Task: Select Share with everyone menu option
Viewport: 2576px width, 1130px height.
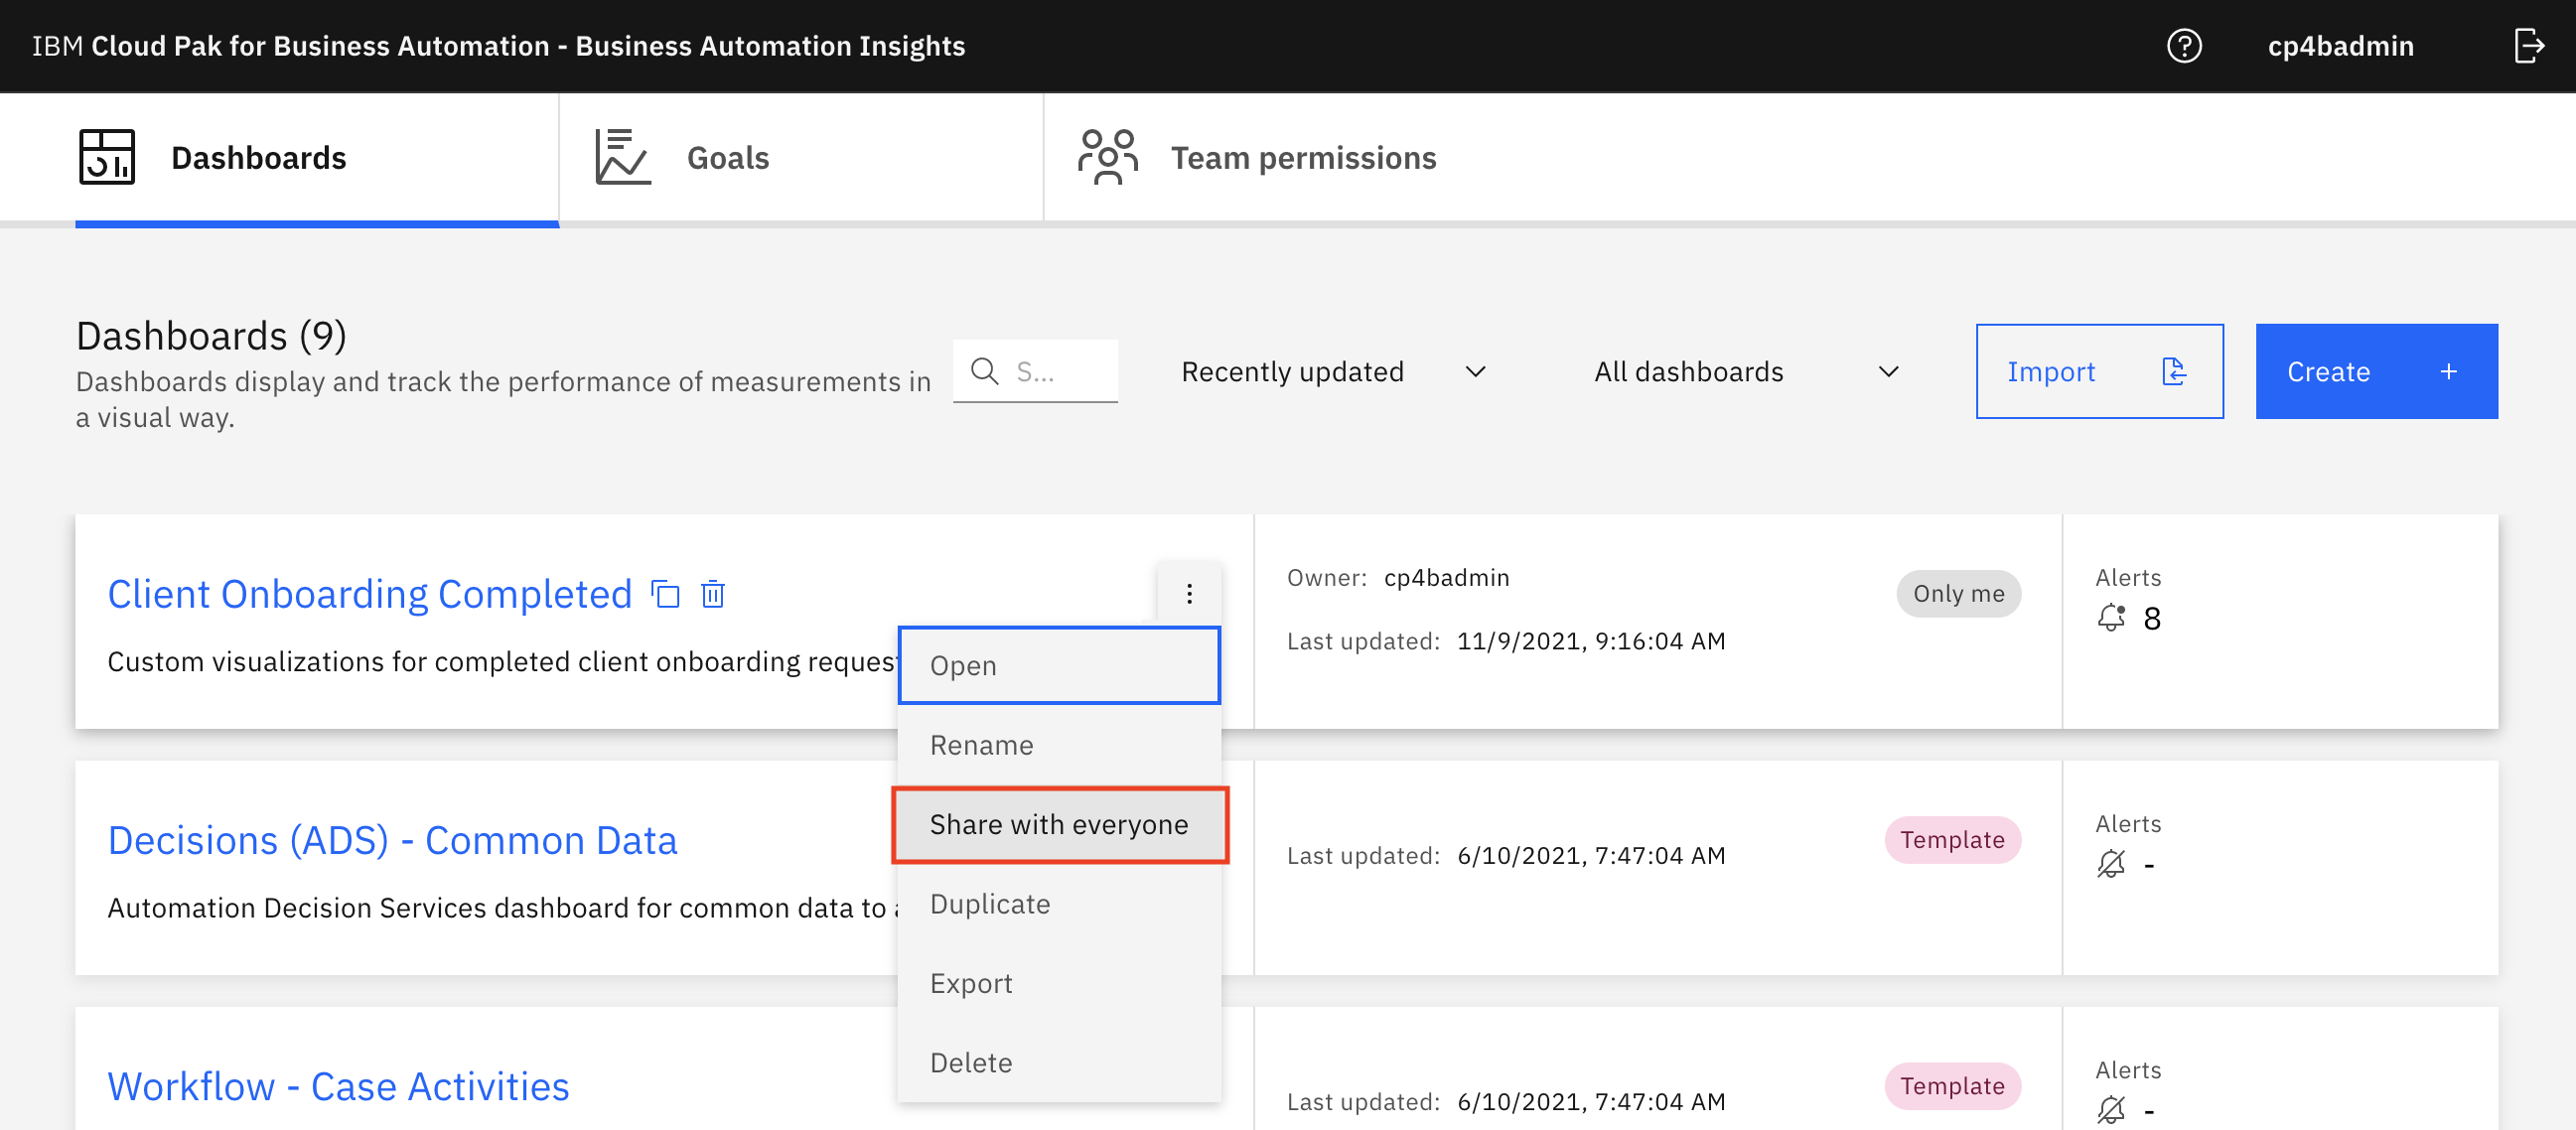Action: 1059,825
